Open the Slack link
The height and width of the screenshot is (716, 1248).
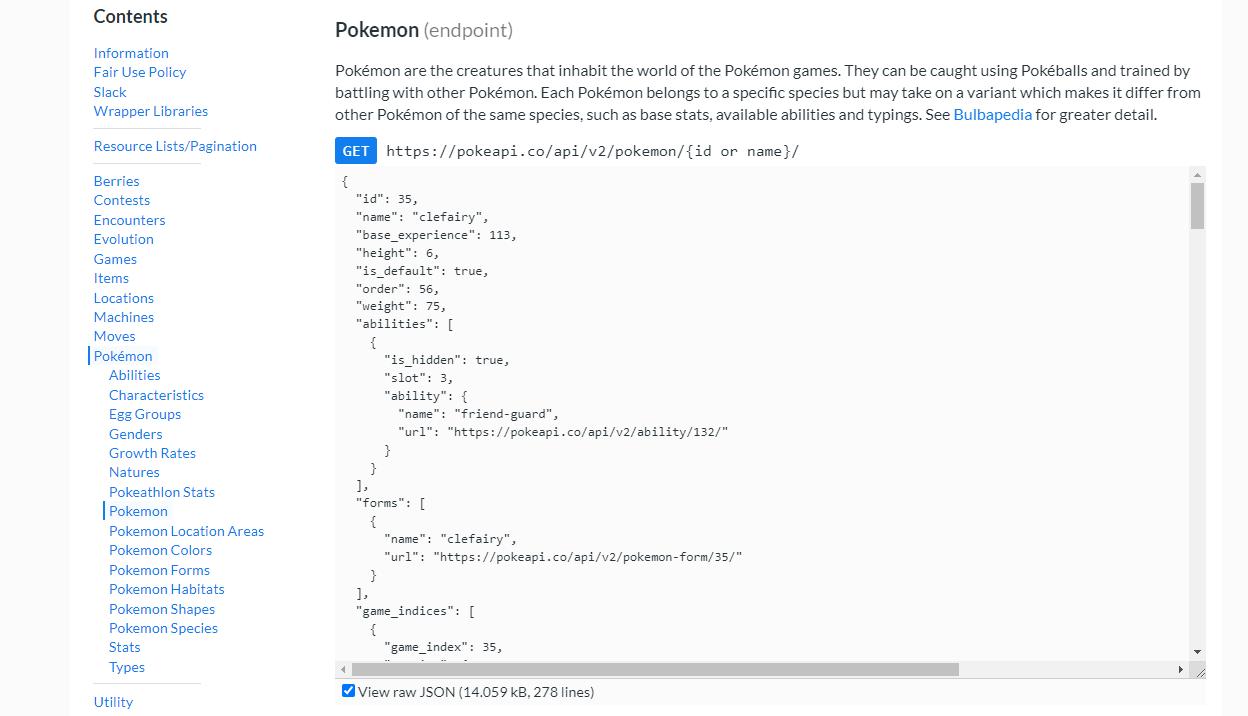109,91
